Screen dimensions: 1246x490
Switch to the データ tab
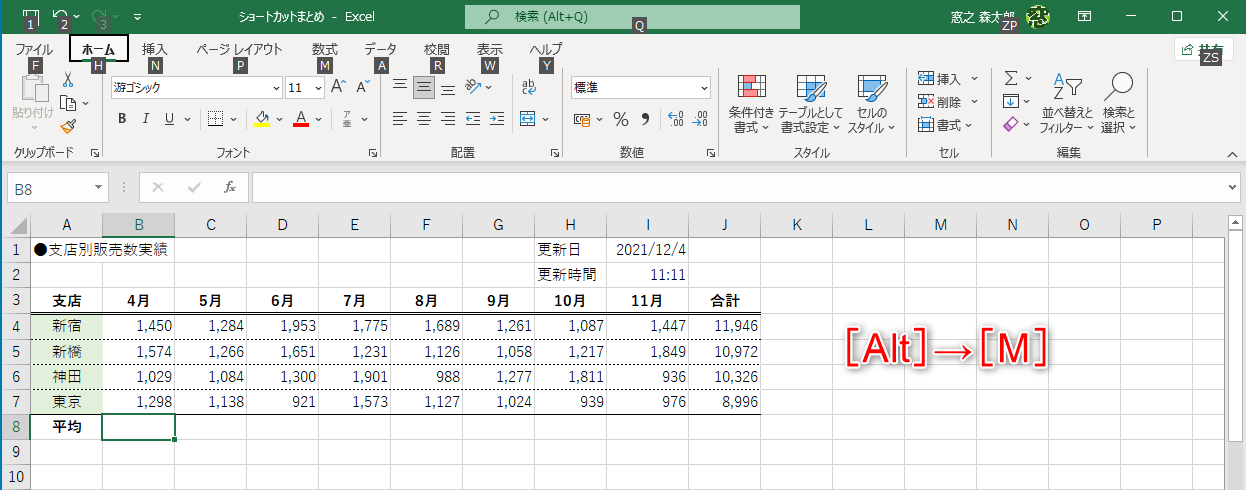coord(380,49)
